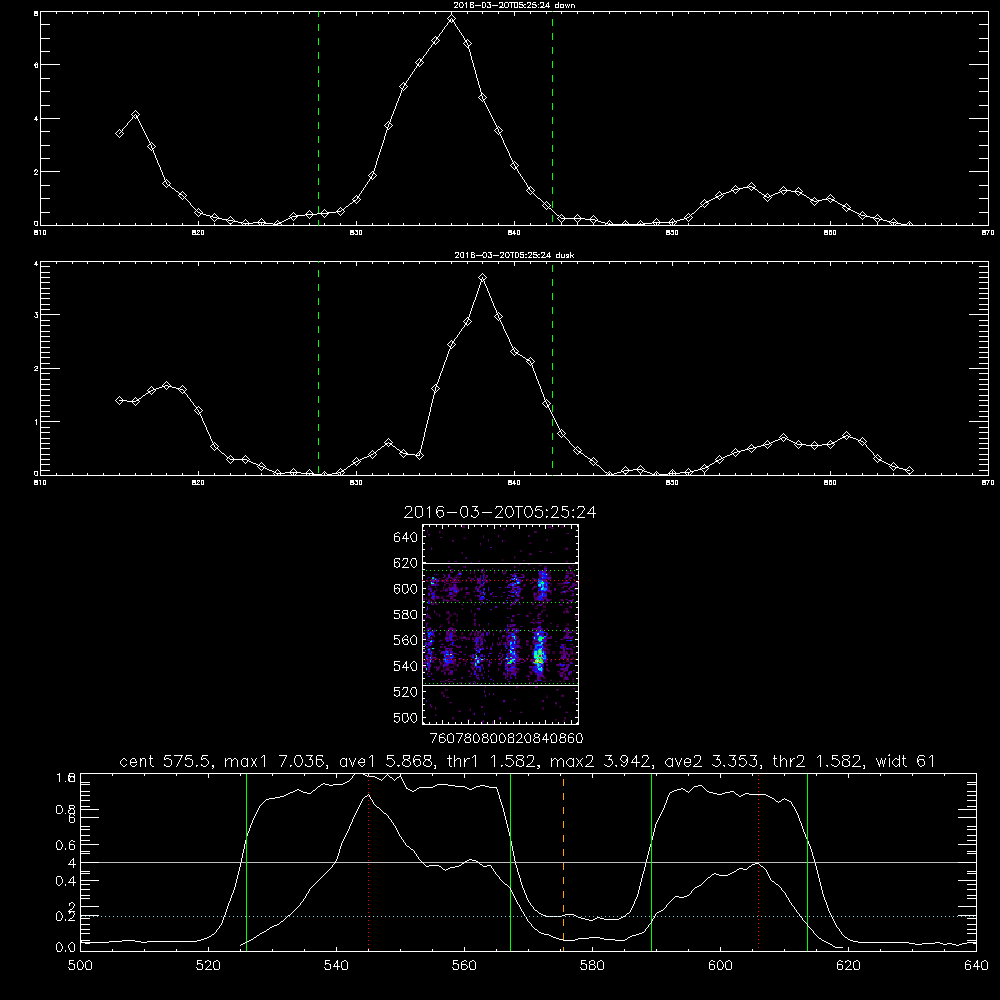Click x-axis label '830' under dusk plot
1000x1000 pixels.
tap(356, 483)
